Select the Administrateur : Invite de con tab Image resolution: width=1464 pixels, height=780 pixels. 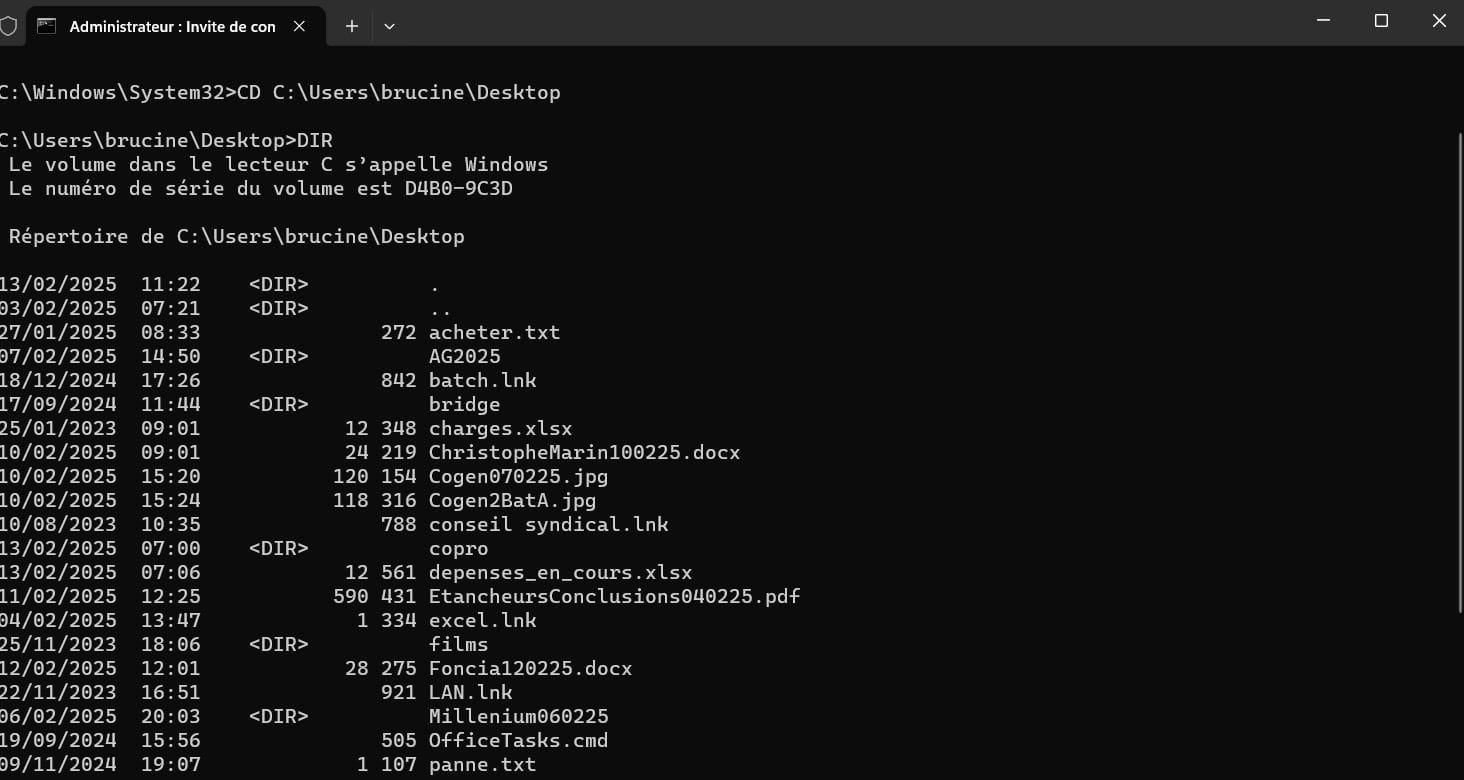[172, 26]
